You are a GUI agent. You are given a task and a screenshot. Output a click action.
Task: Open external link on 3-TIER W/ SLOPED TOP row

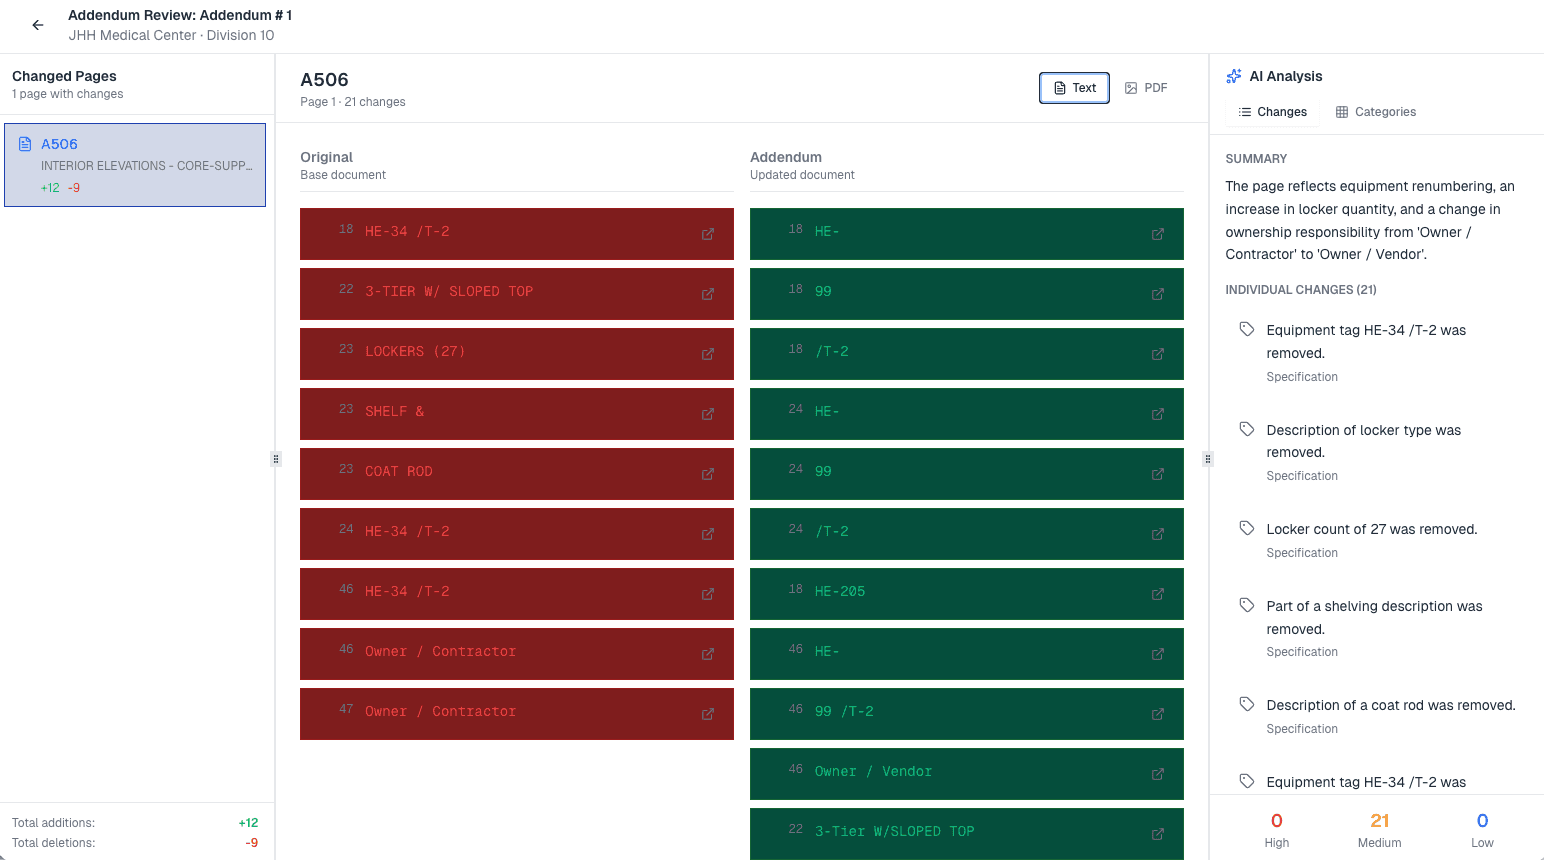[x=708, y=294]
